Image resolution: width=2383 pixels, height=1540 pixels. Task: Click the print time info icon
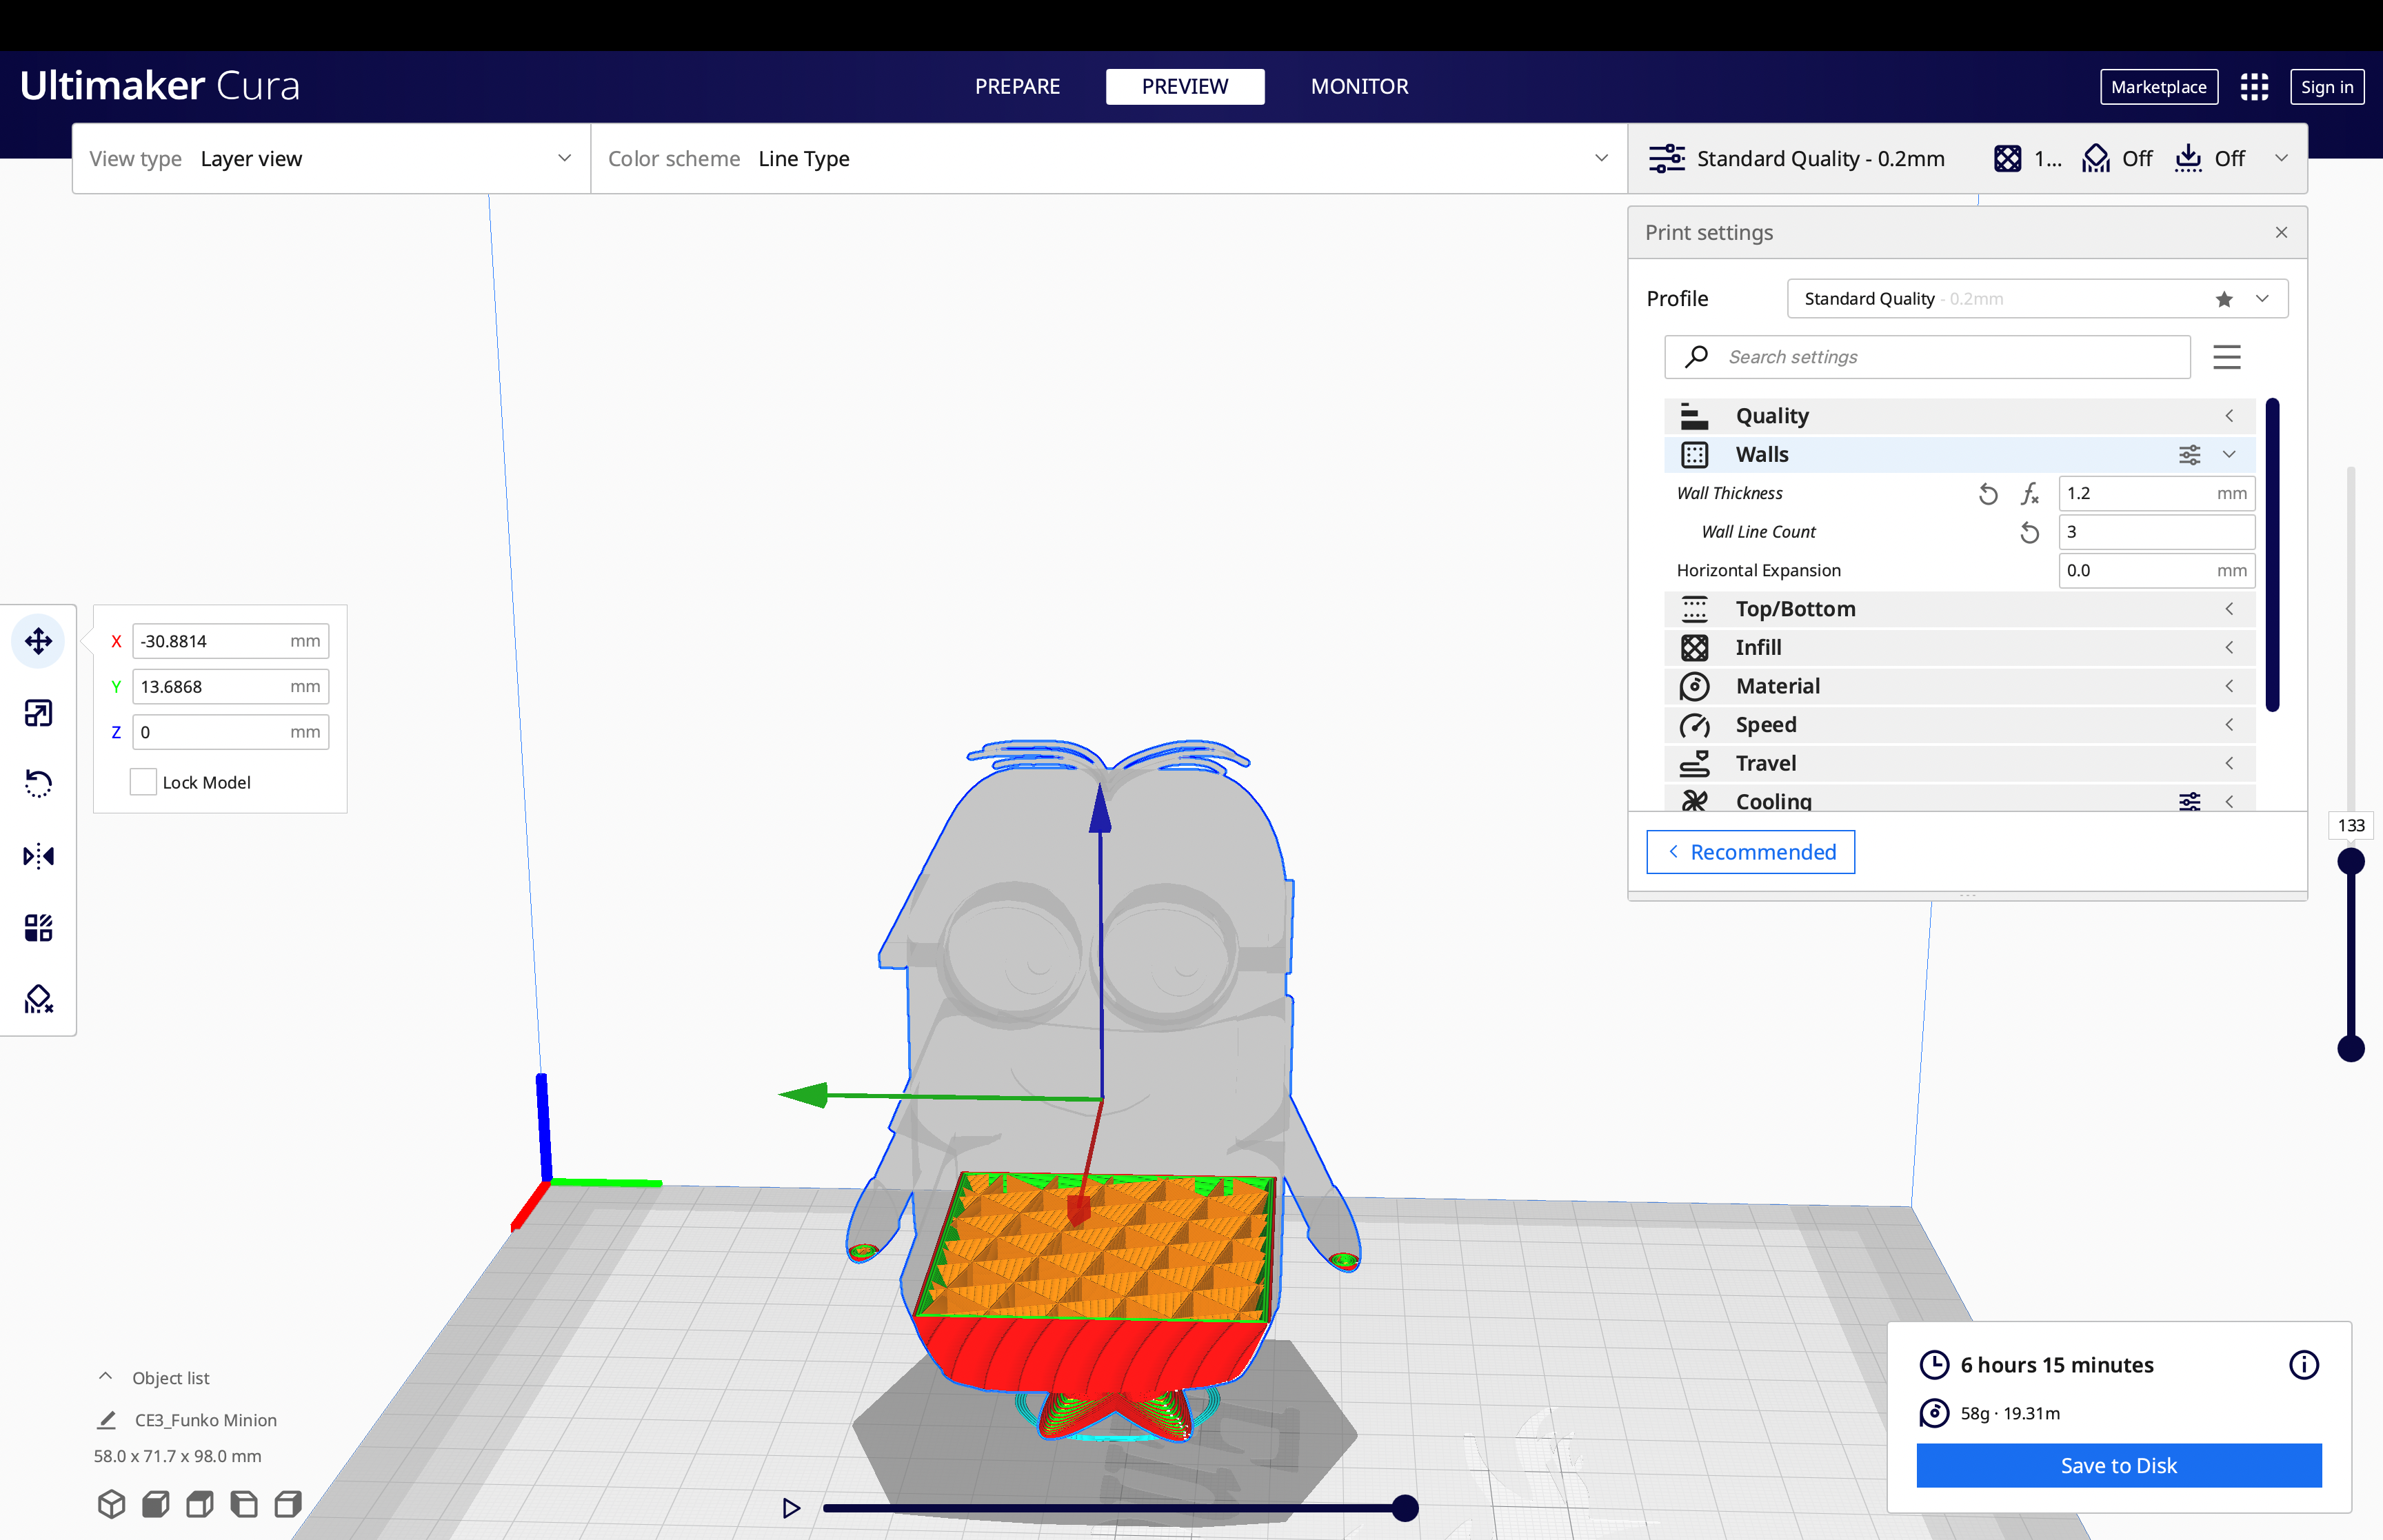(2303, 1365)
